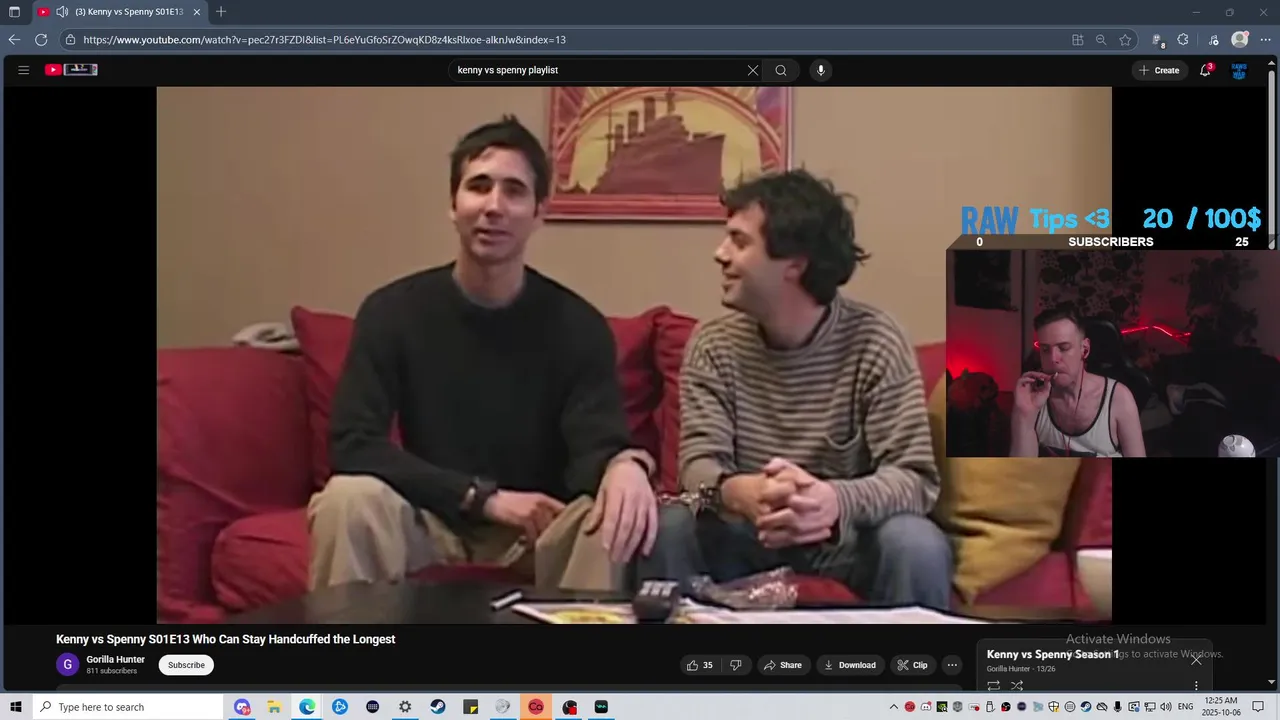
Task: Open the Windows Start menu
Action: pyautogui.click(x=16, y=707)
